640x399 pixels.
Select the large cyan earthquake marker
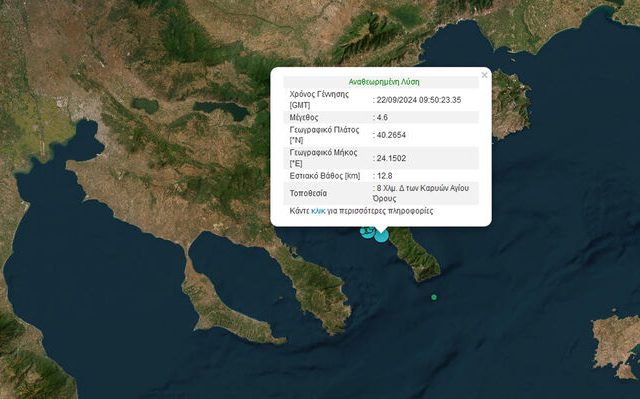point(381,236)
